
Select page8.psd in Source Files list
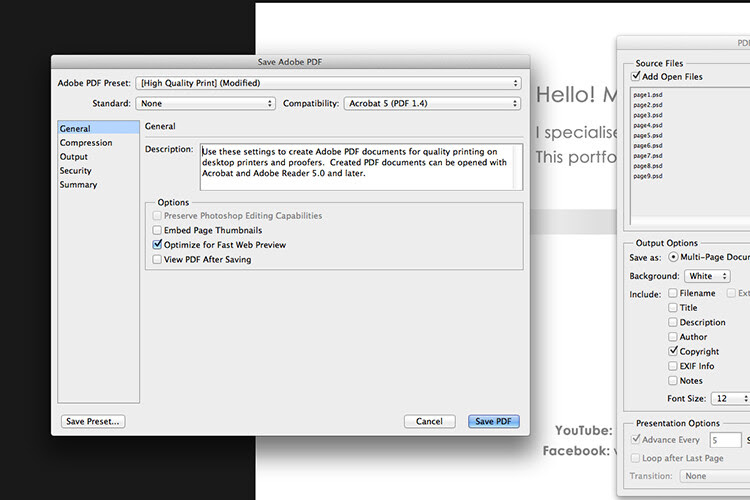648,166
